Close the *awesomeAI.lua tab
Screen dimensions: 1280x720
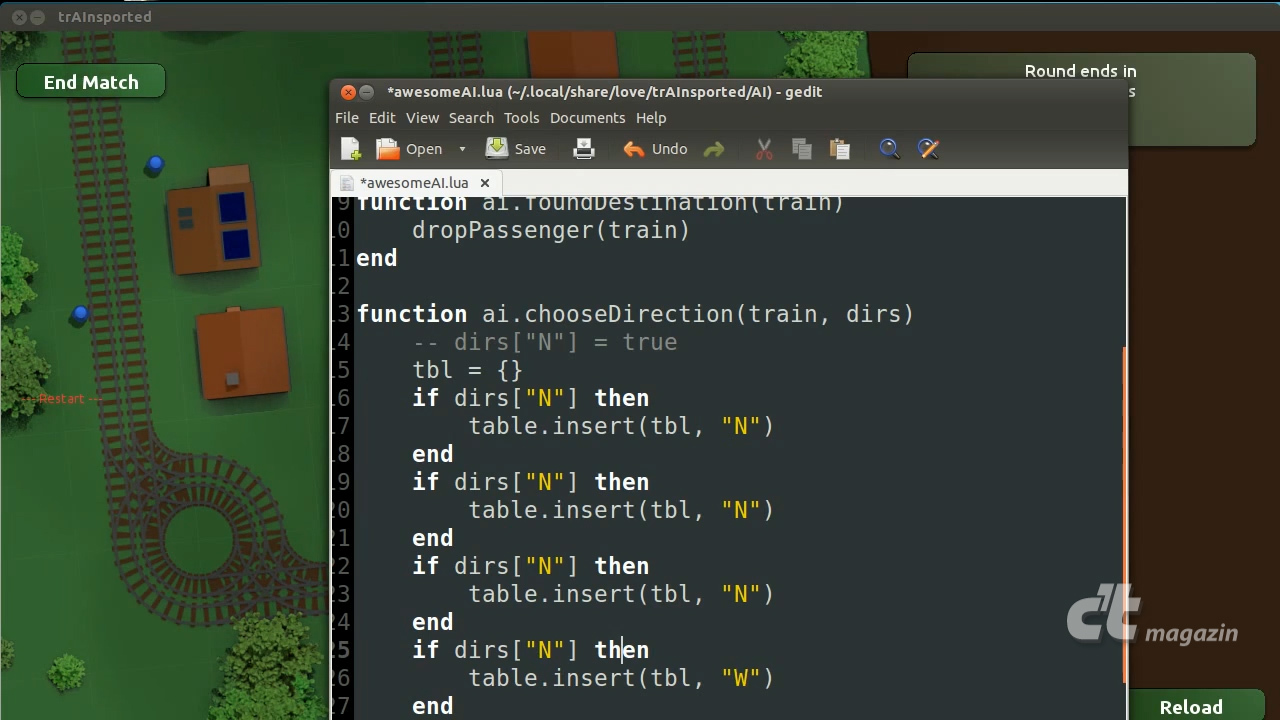485,183
